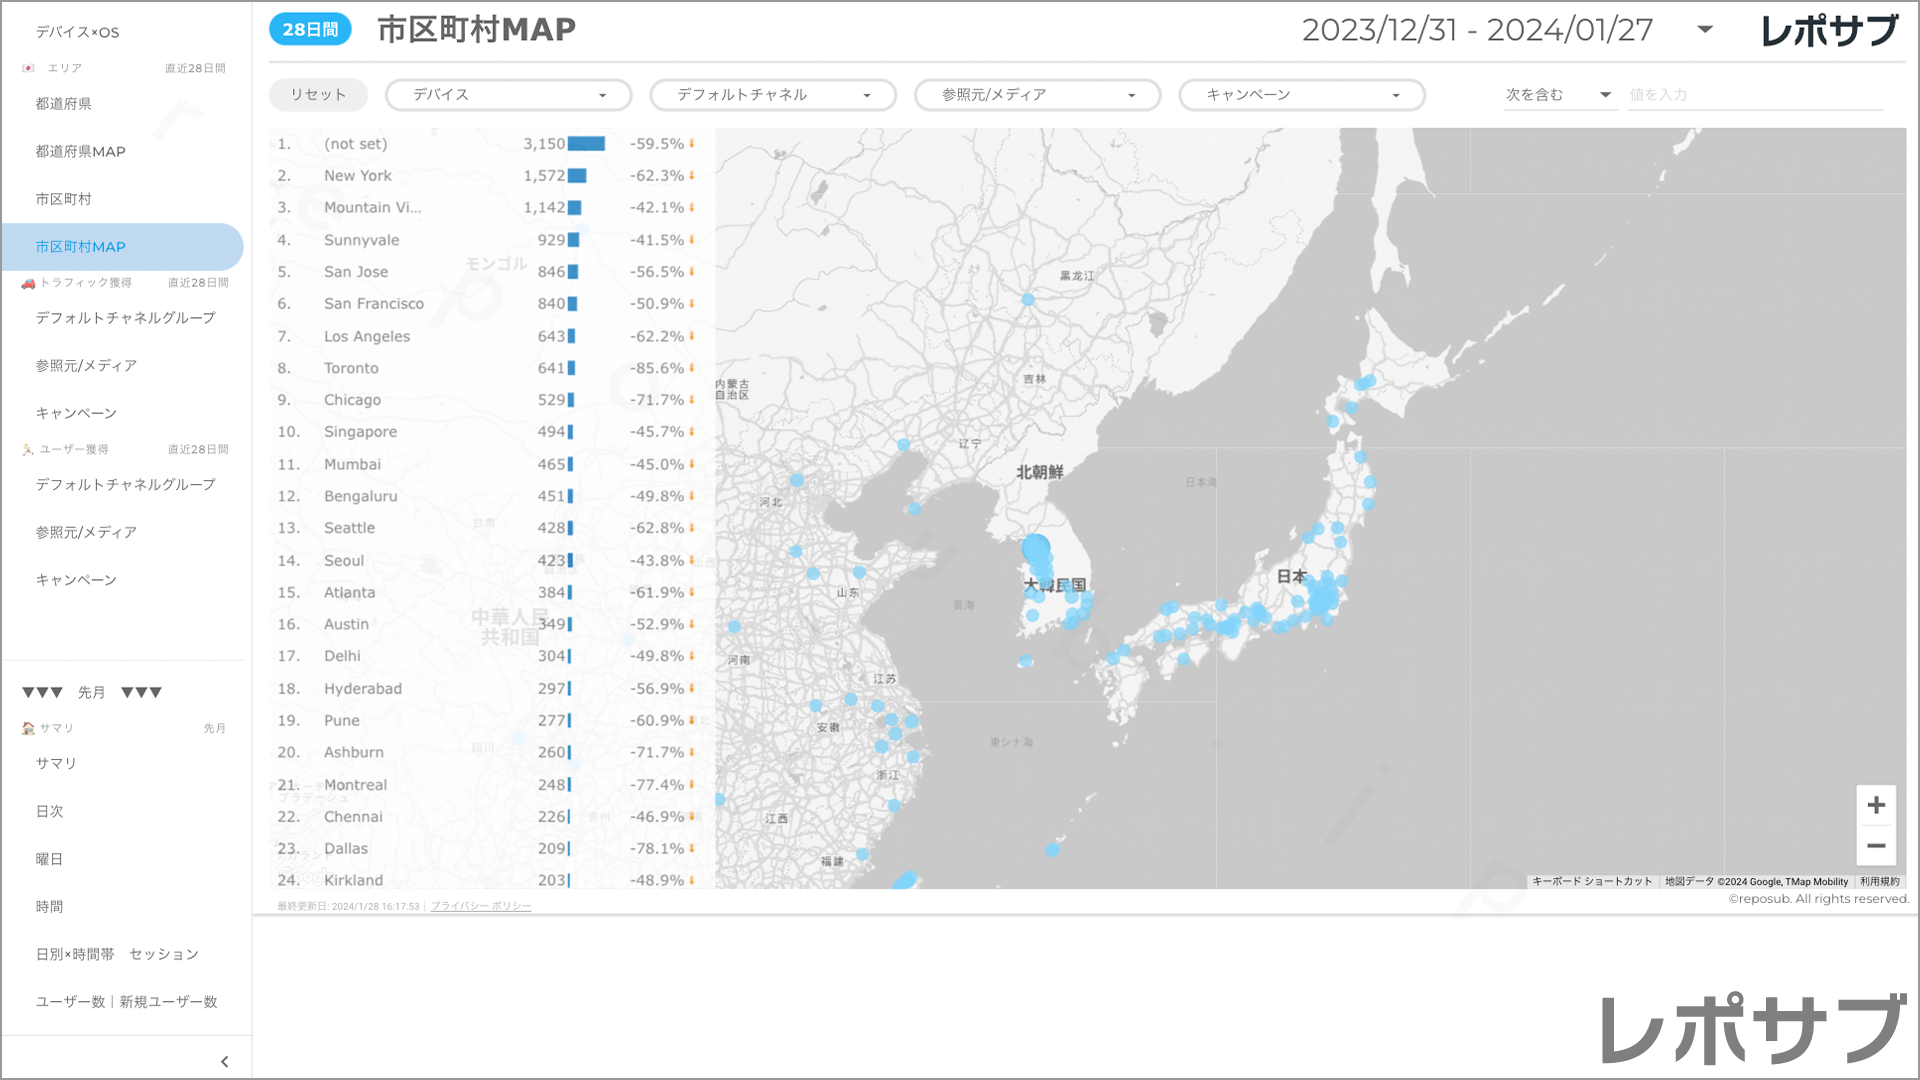
Task: Switch to the 市区町村 sidebar page
Action: (64, 199)
